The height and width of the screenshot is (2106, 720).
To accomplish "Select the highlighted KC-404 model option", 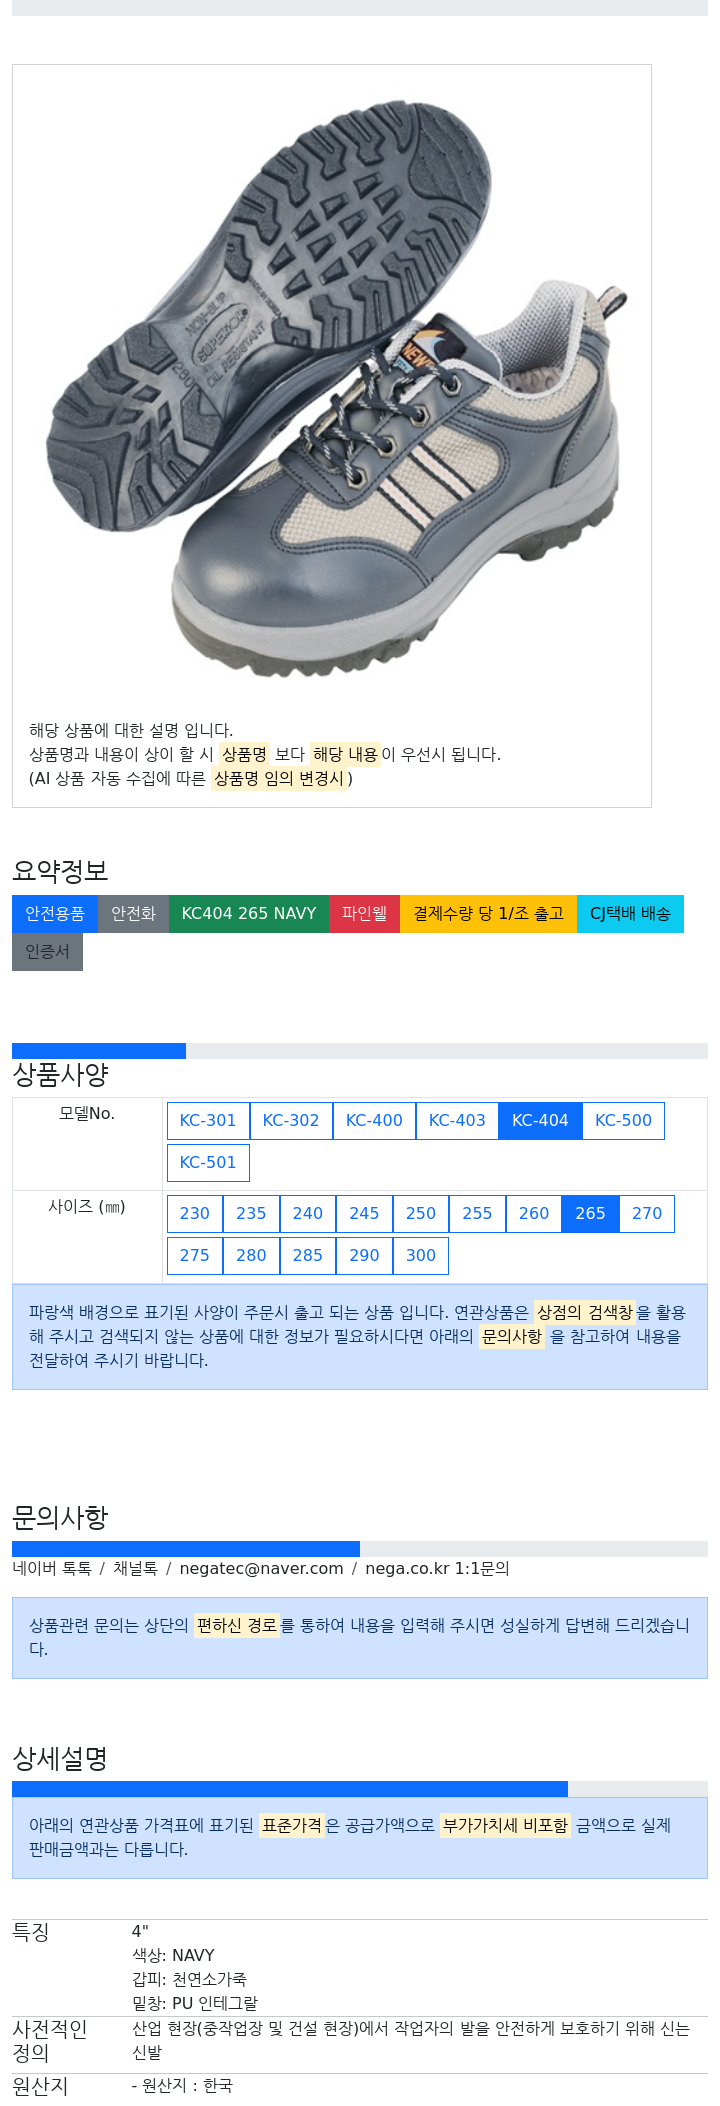I will click(540, 1121).
